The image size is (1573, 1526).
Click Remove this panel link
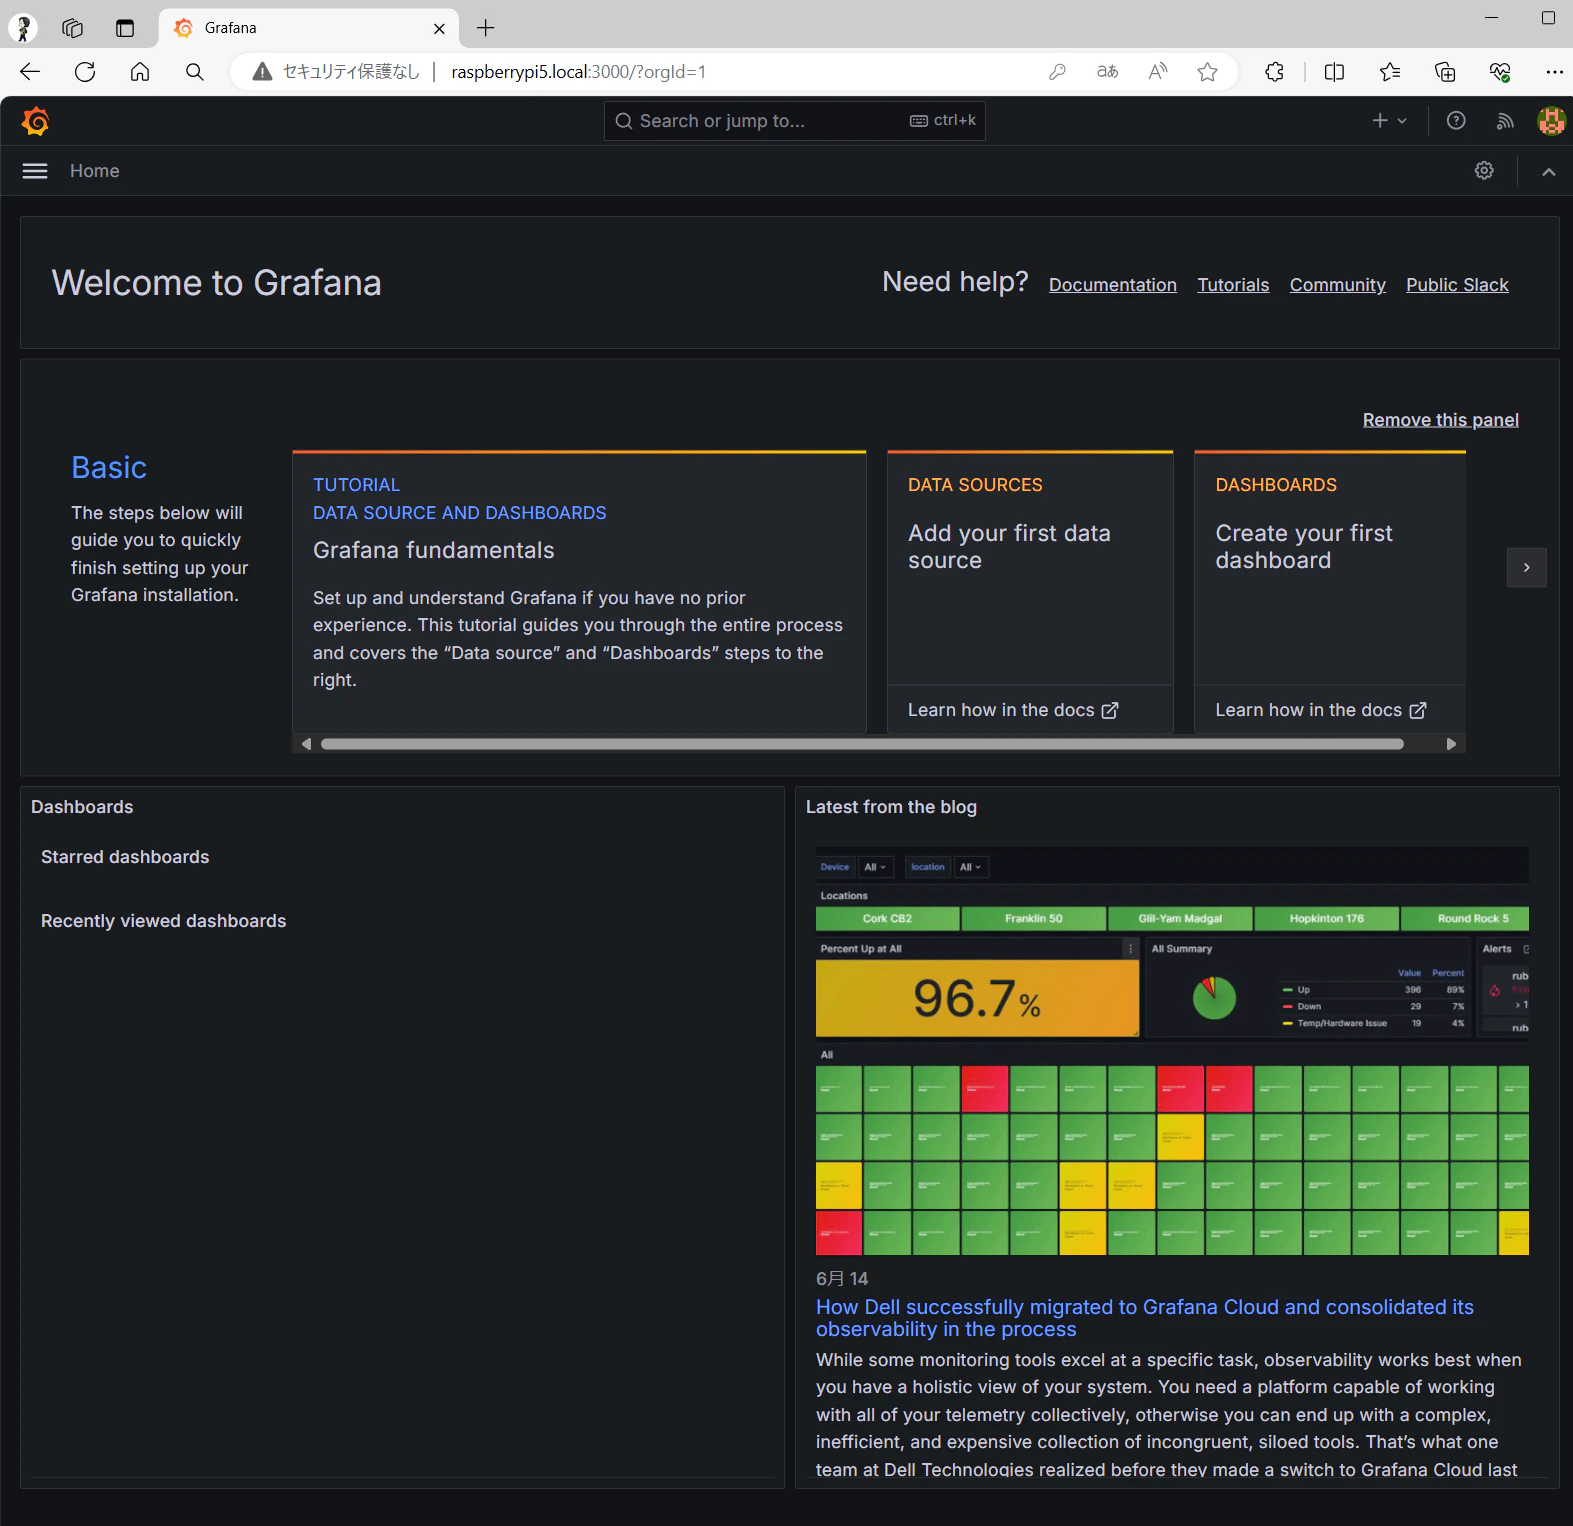point(1440,420)
